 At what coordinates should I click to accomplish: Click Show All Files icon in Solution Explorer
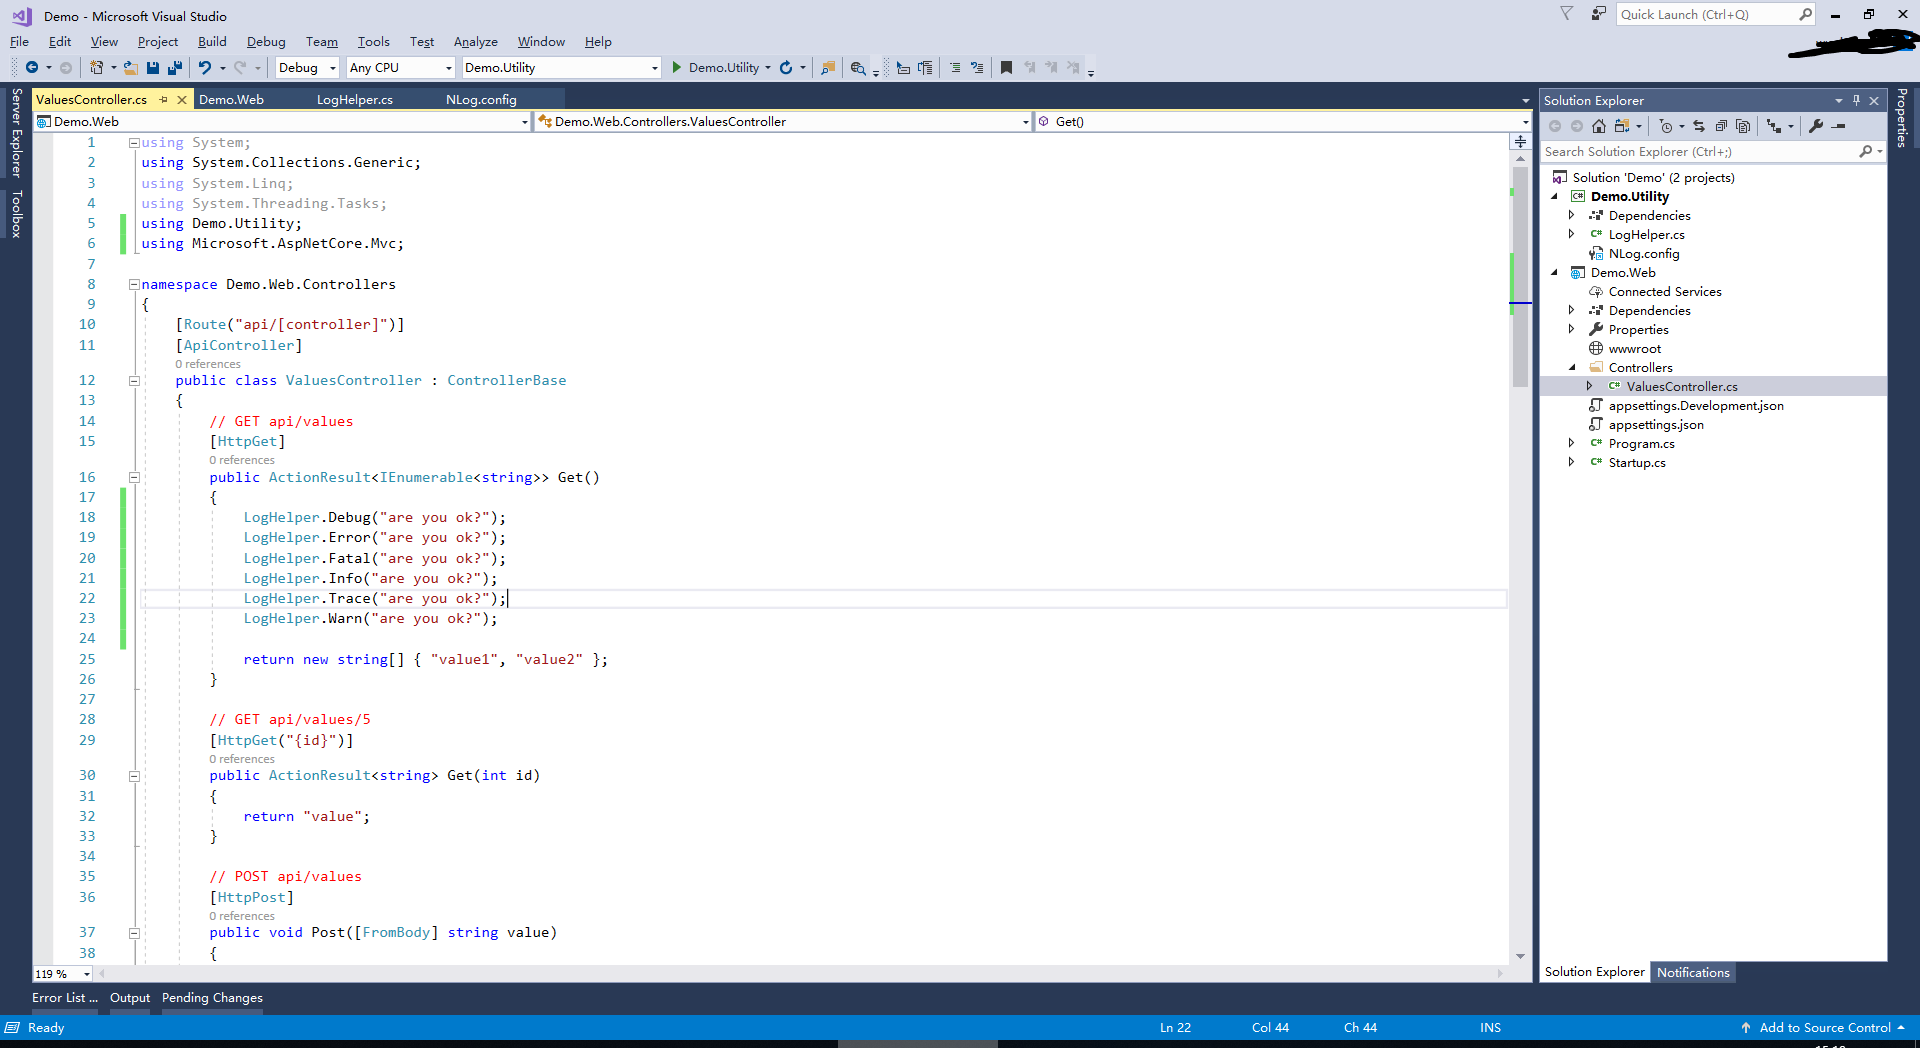click(1743, 126)
